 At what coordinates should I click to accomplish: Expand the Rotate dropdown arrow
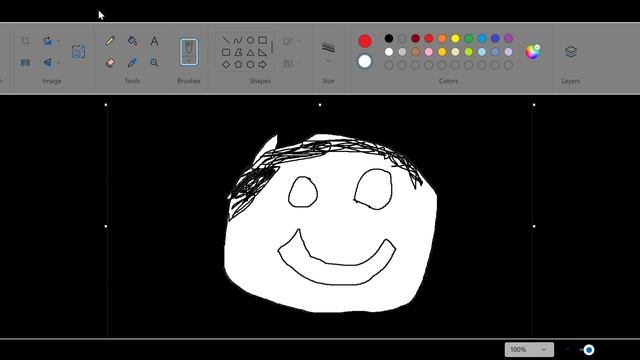point(59,41)
